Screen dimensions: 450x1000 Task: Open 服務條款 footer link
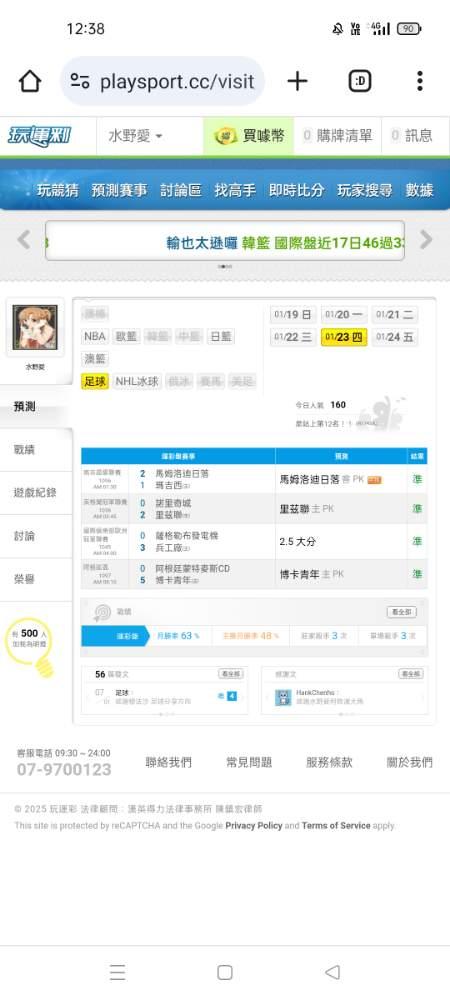pos(329,762)
